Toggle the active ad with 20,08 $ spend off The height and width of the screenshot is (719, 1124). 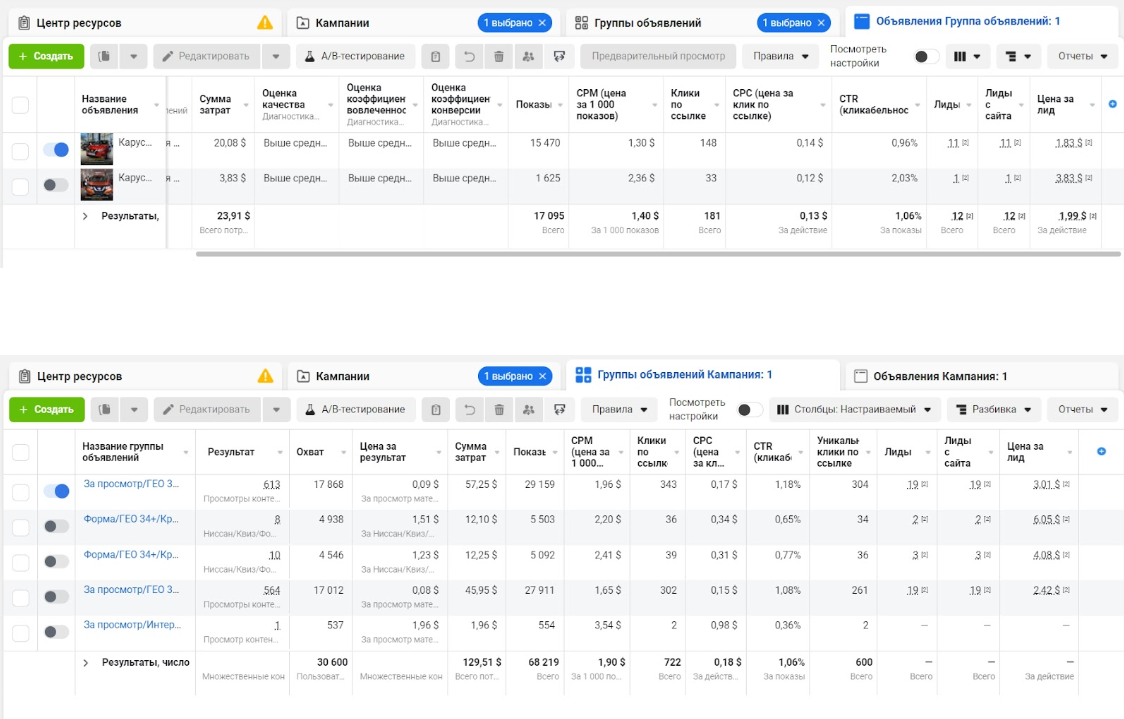click(x=56, y=149)
